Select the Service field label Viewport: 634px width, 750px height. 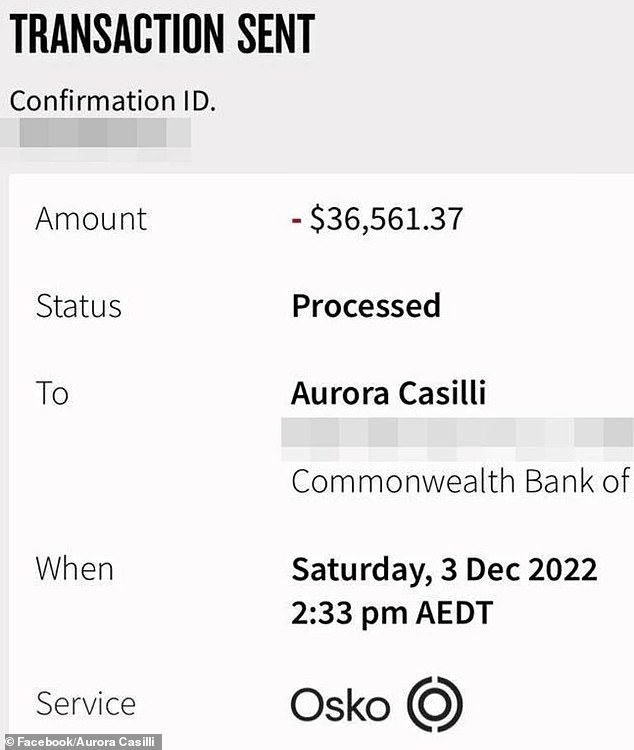coord(86,704)
